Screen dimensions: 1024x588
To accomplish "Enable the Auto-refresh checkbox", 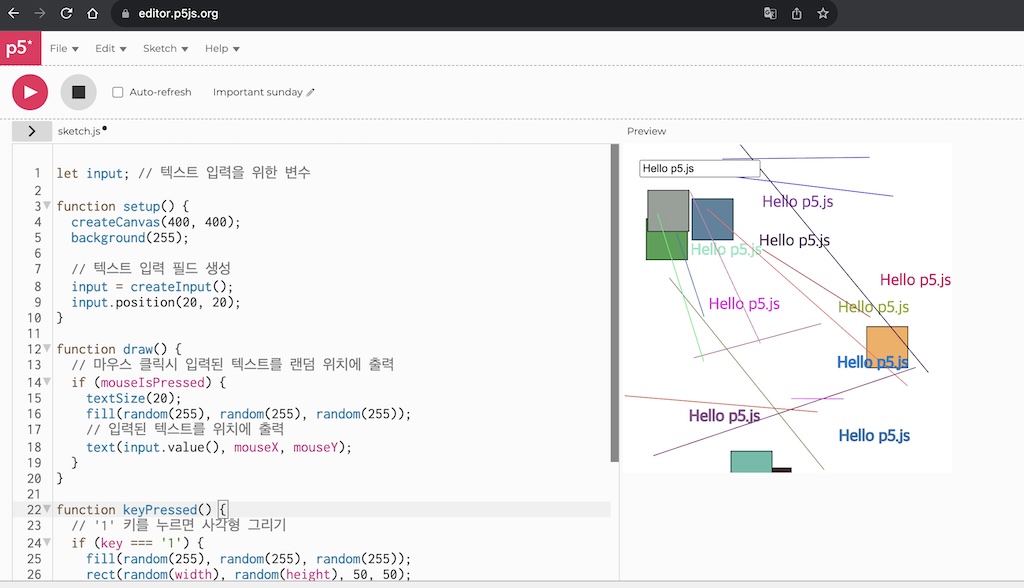I will coord(117,91).
